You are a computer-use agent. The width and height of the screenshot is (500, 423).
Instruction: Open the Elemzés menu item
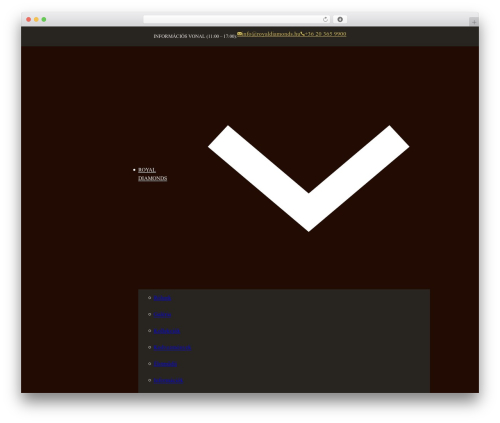point(165,364)
